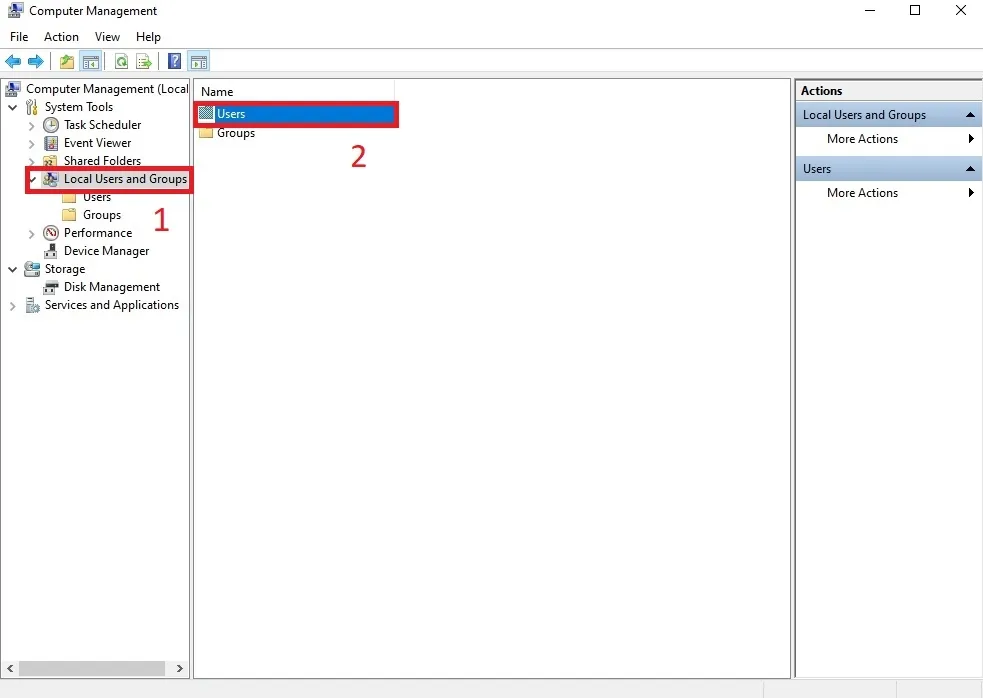Expand the Performance tree node

point(32,234)
